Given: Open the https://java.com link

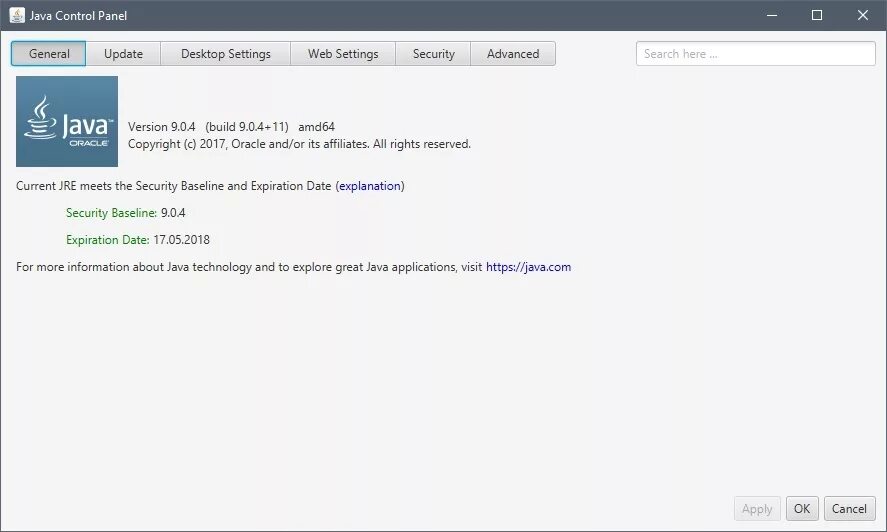Looking at the screenshot, I should click(x=528, y=267).
